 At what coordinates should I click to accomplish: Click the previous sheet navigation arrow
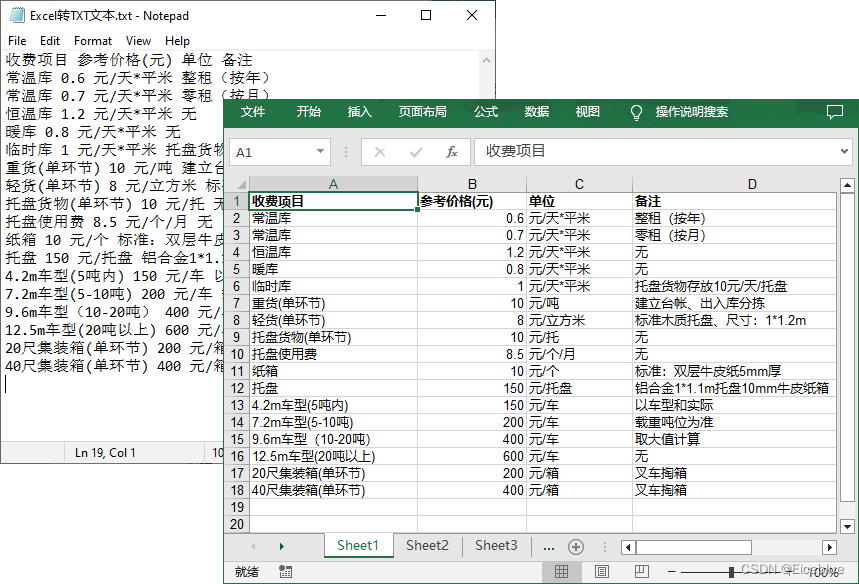(253, 546)
